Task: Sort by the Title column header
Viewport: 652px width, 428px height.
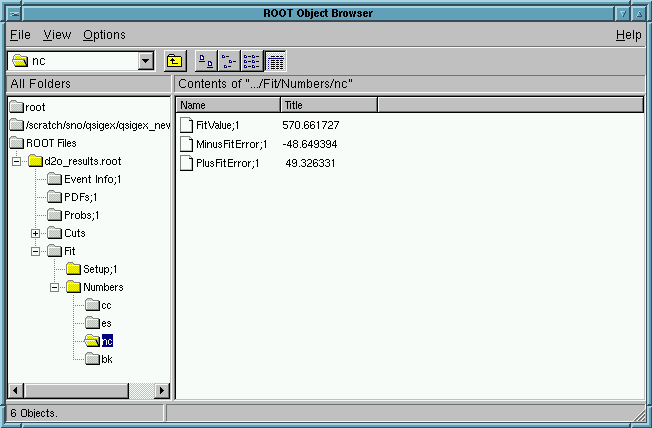Action: [x=329, y=105]
